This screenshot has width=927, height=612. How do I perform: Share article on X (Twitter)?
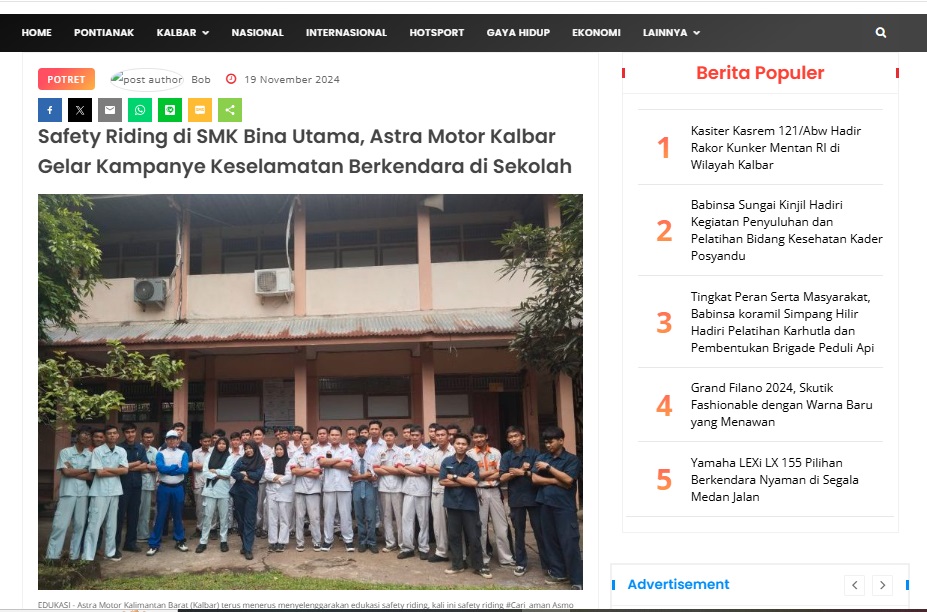(x=80, y=110)
